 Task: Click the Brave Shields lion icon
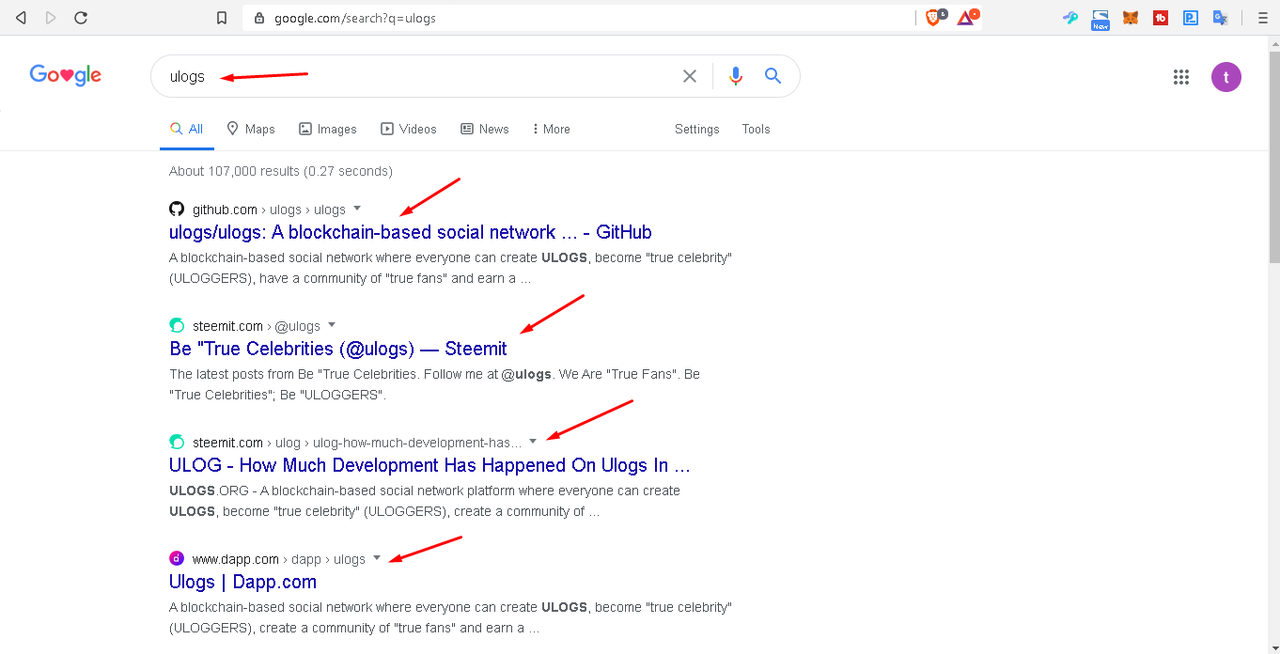933,17
